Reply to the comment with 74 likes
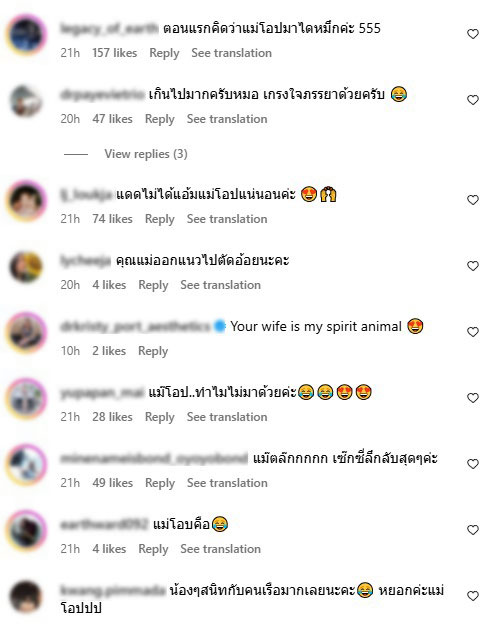Viewport: 489px width, 627px height. (x=160, y=219)
